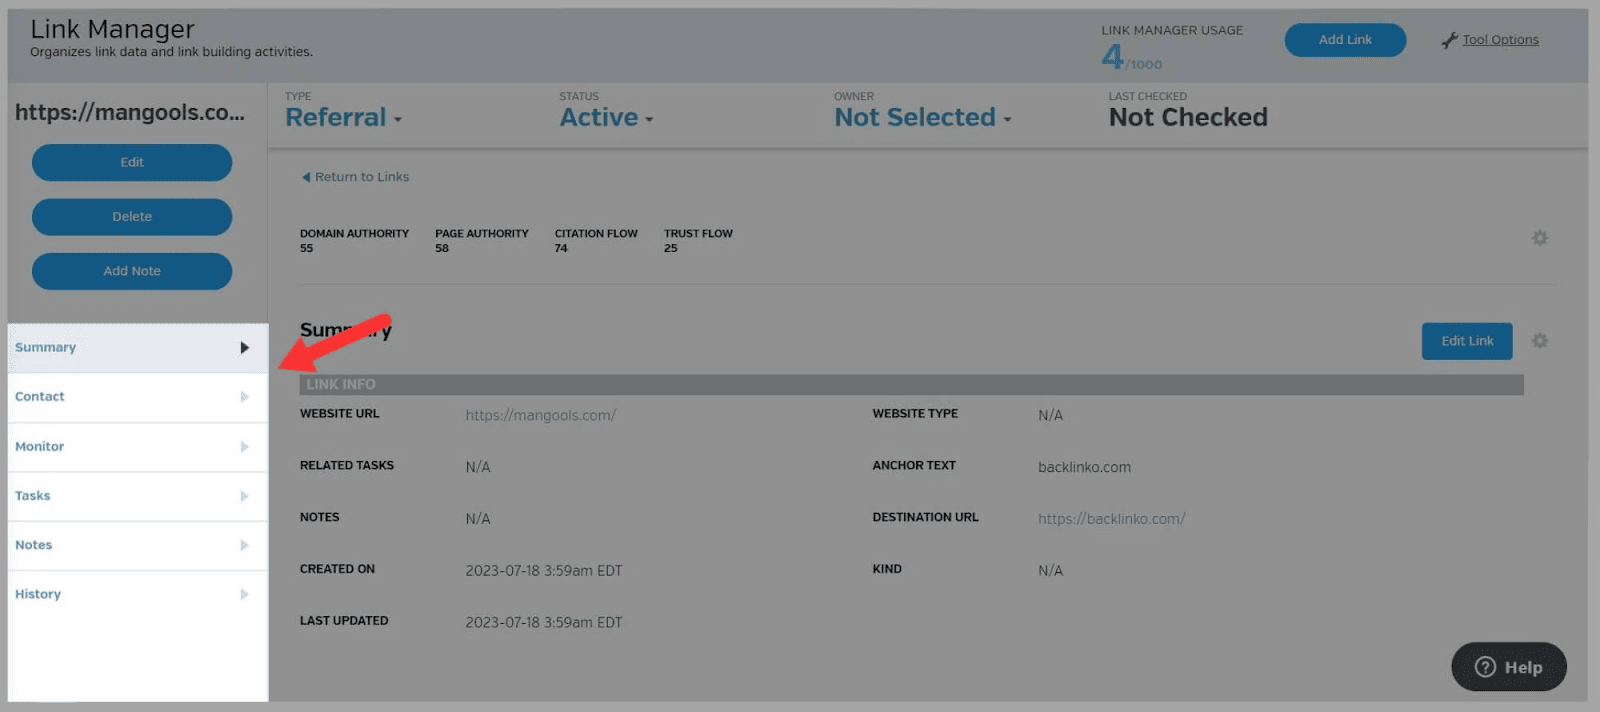
Task: Click the arrow icon on the Contact row
Action: [x=244, y=397]
